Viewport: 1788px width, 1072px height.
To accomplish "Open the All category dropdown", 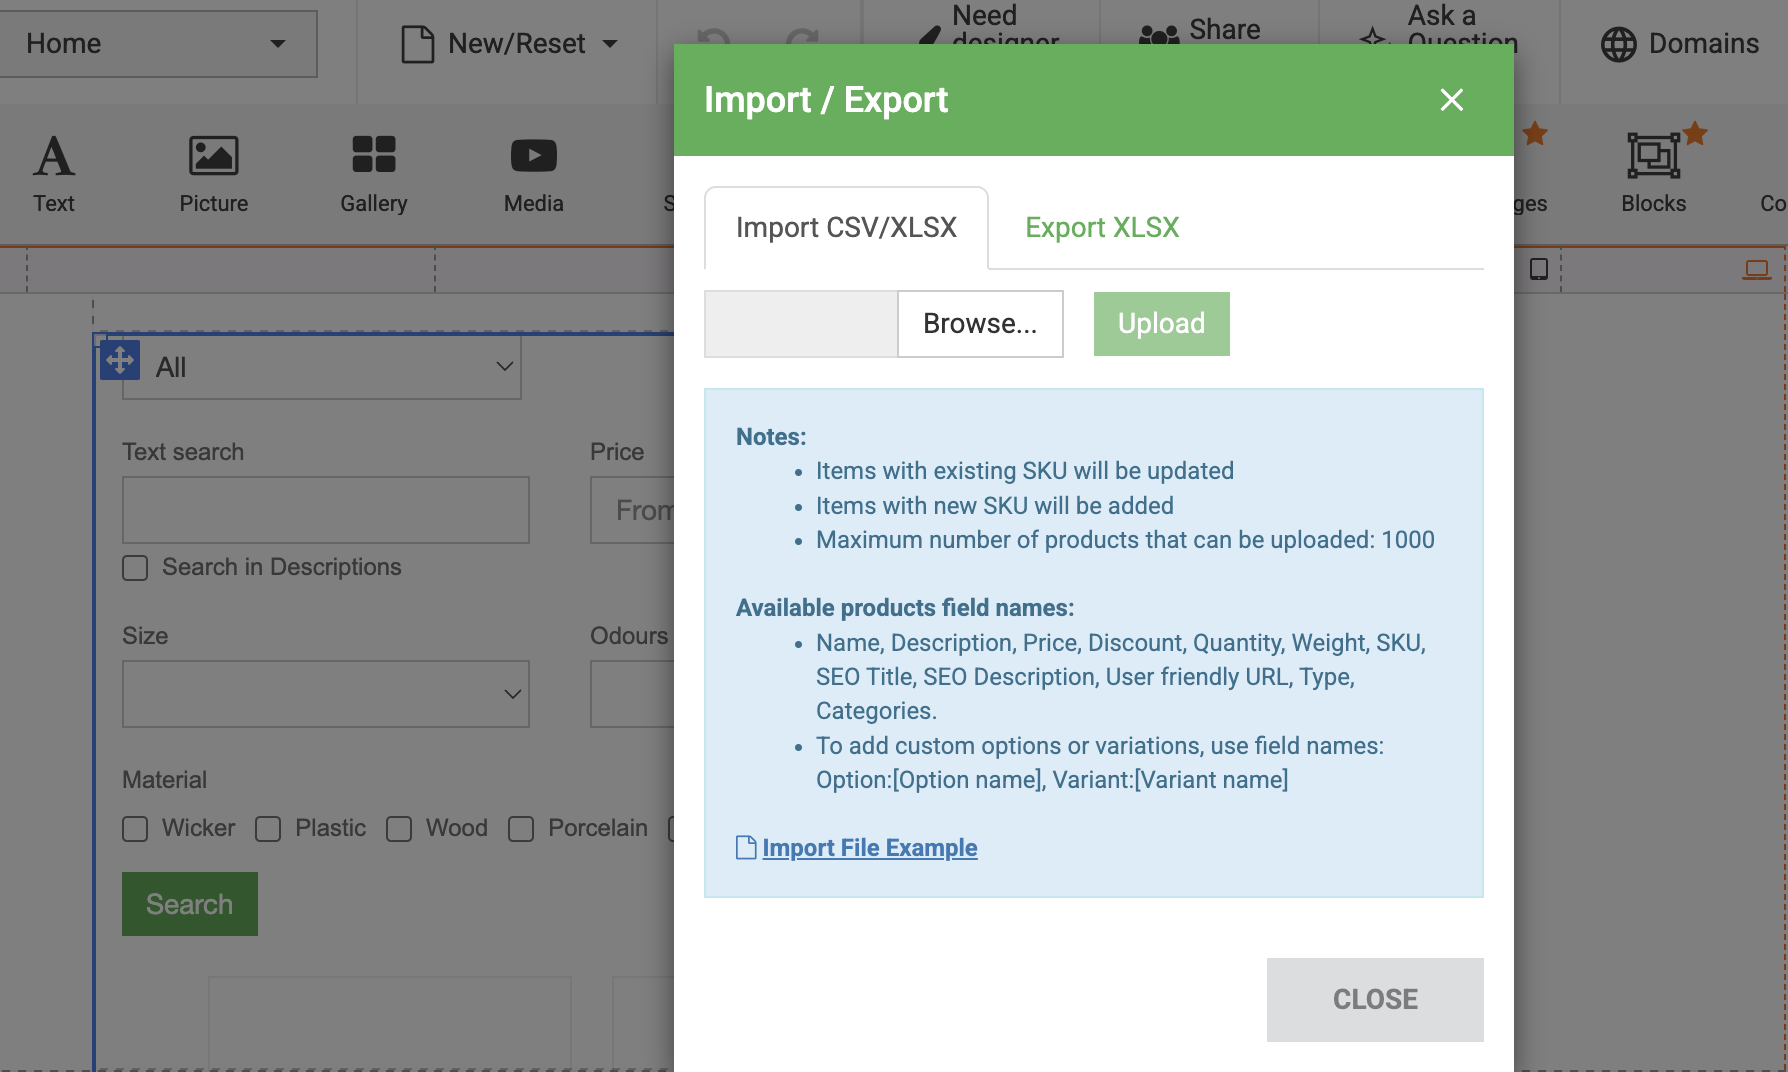I will pyautogui.click(x=322, y=367).
